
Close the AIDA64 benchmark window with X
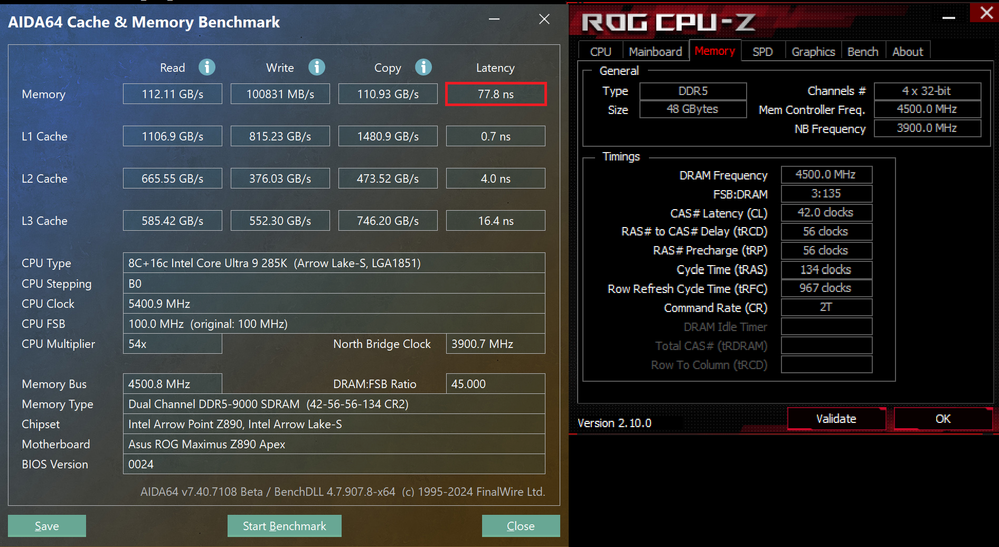click(x=544, y=19)
